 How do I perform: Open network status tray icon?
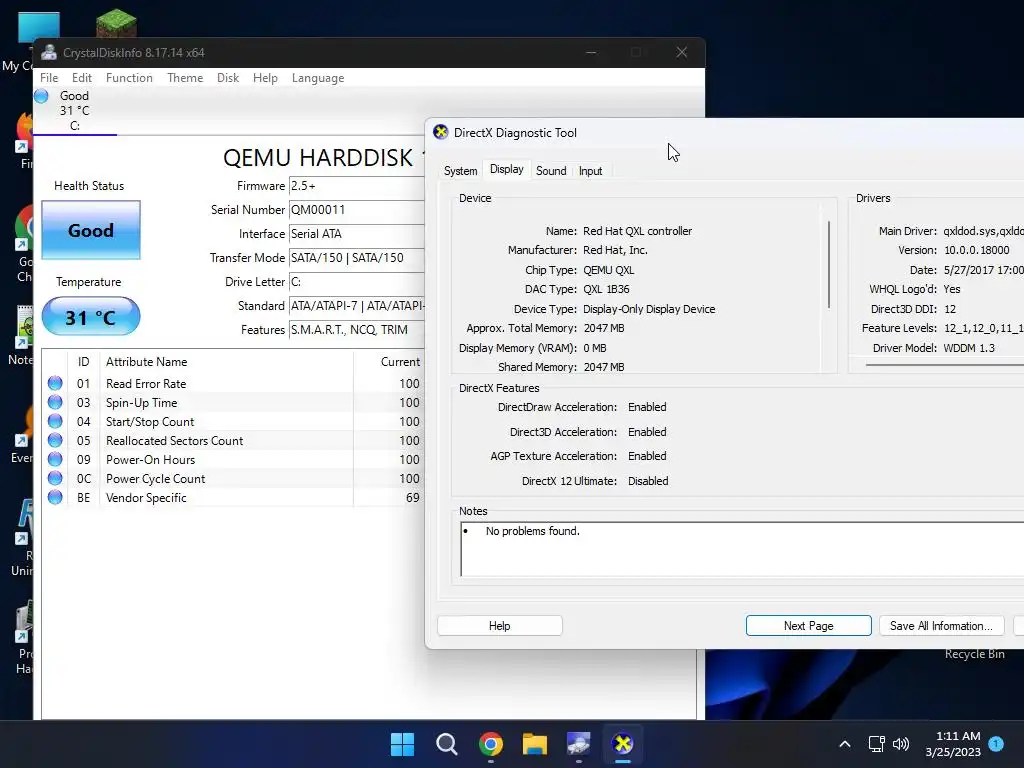[876, 744]
